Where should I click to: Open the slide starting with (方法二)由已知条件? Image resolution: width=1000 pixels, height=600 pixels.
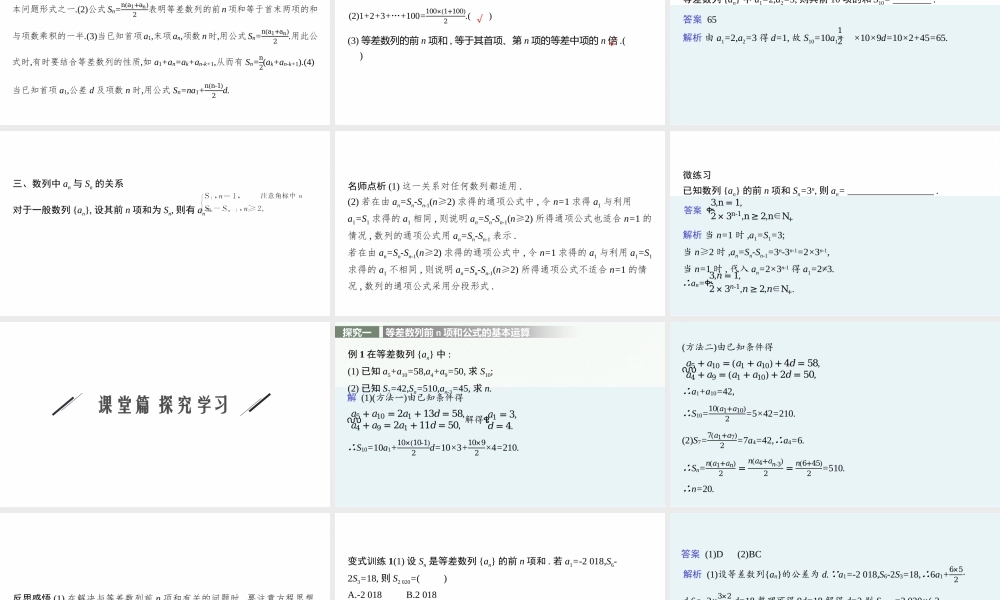click(x=834, y=414)
